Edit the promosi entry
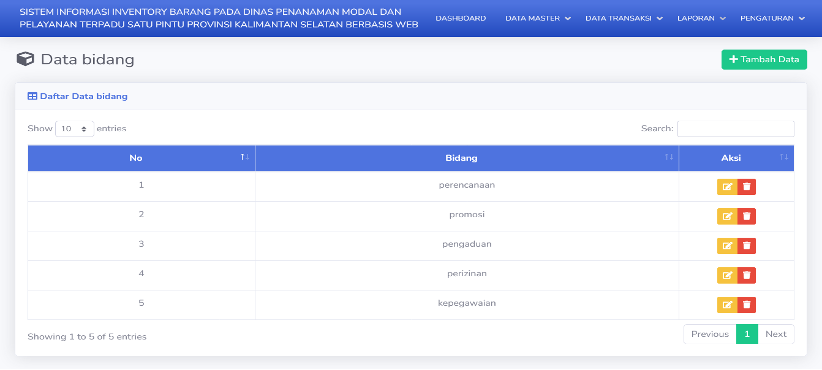Screen dimensions: 822x370 point(727,216)
